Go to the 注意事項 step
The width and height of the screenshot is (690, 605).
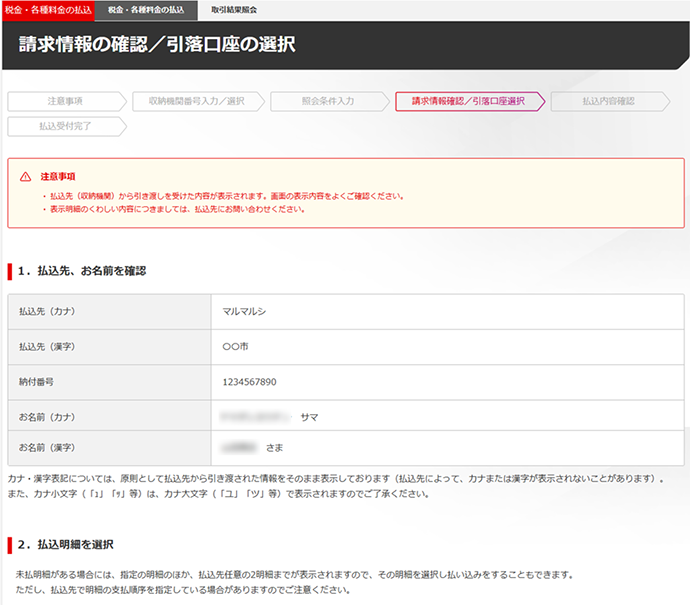pyautogui.click(x=65, y=101)
